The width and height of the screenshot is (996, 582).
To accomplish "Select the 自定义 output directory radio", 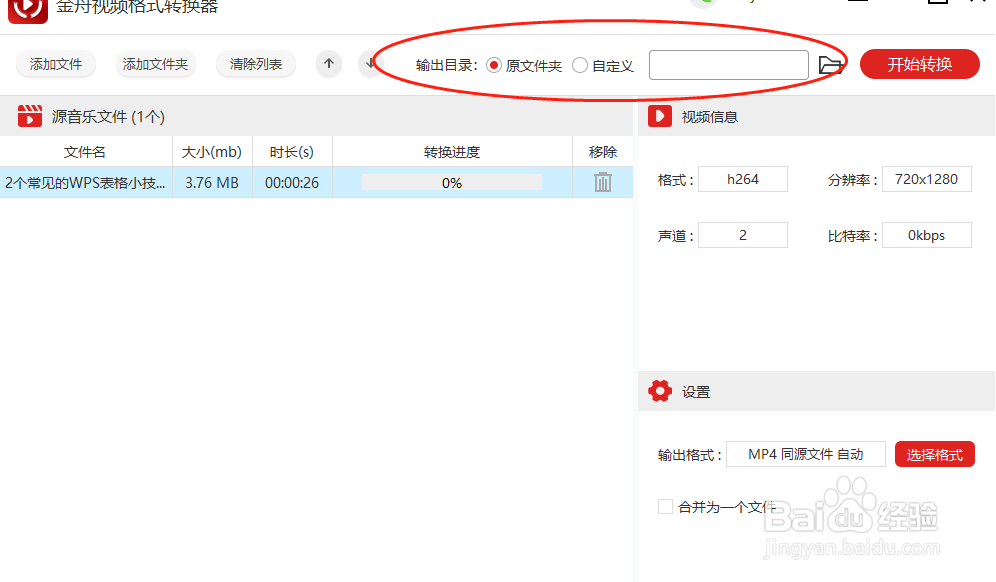I will click(x=580, y=64).
